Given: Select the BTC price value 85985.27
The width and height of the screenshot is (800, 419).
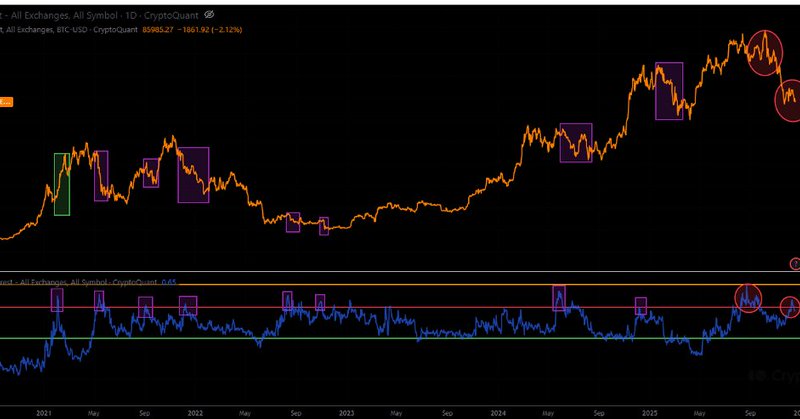Looking at the screenshot, I should pos(158,30).
